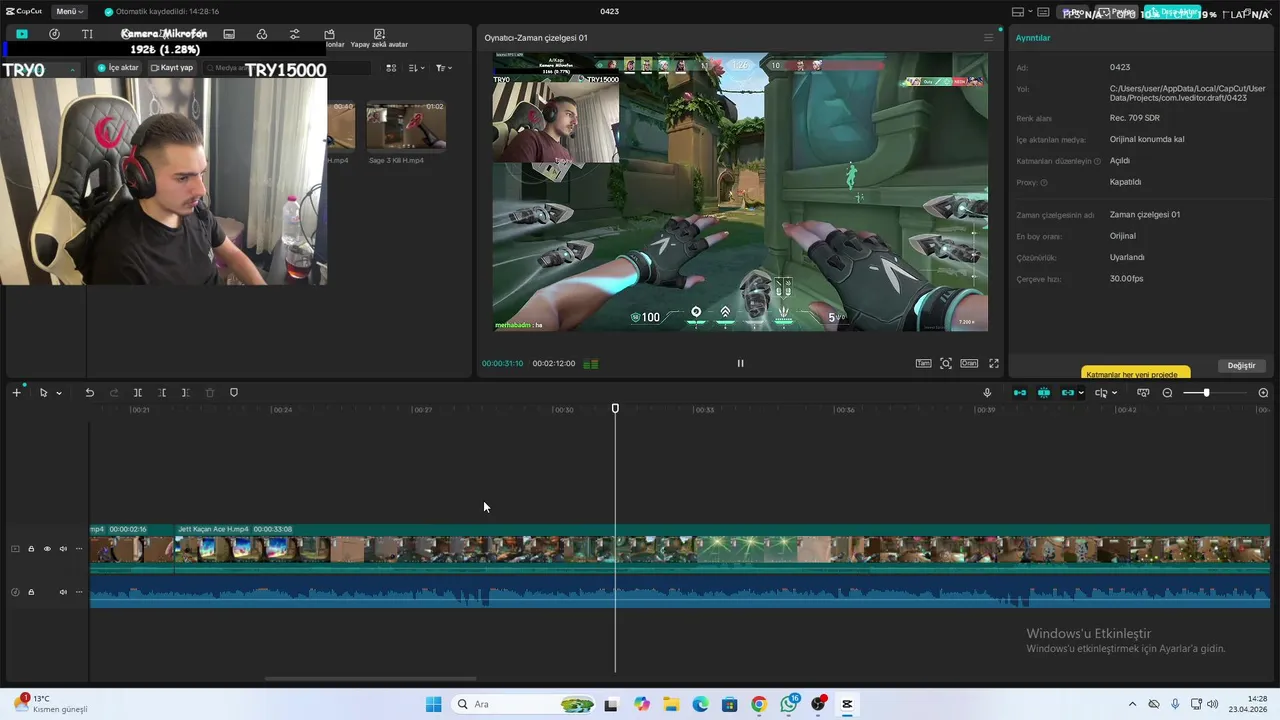Open the Templates tab icon
Screen dimensions: 1280x720
pyautogui.click(x=329, y=34)
